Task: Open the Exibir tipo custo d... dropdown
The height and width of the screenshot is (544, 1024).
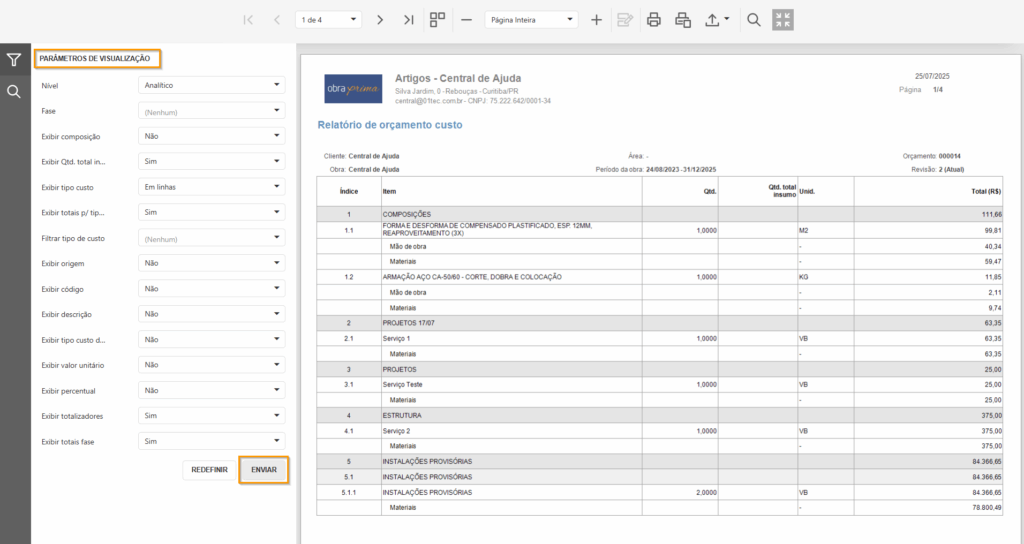Action: tap(212, 340)
